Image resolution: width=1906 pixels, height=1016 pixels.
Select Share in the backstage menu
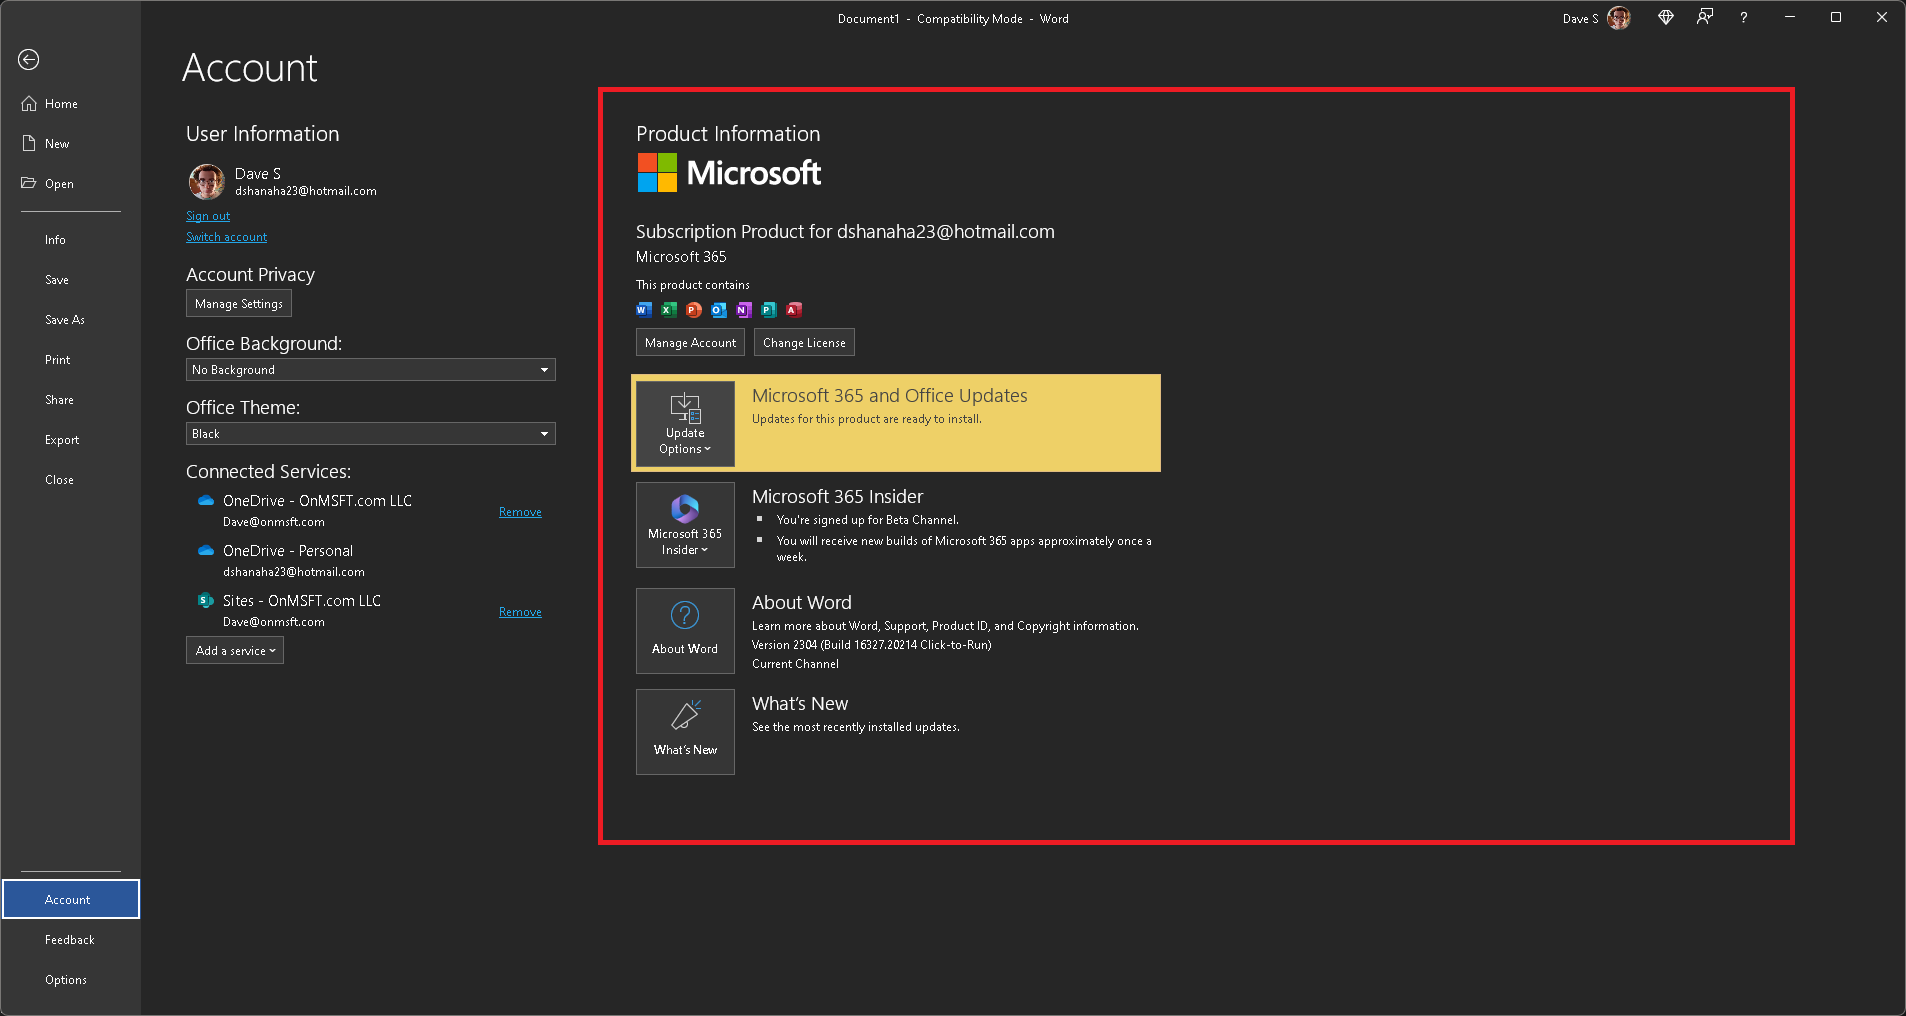pos(59,400)
